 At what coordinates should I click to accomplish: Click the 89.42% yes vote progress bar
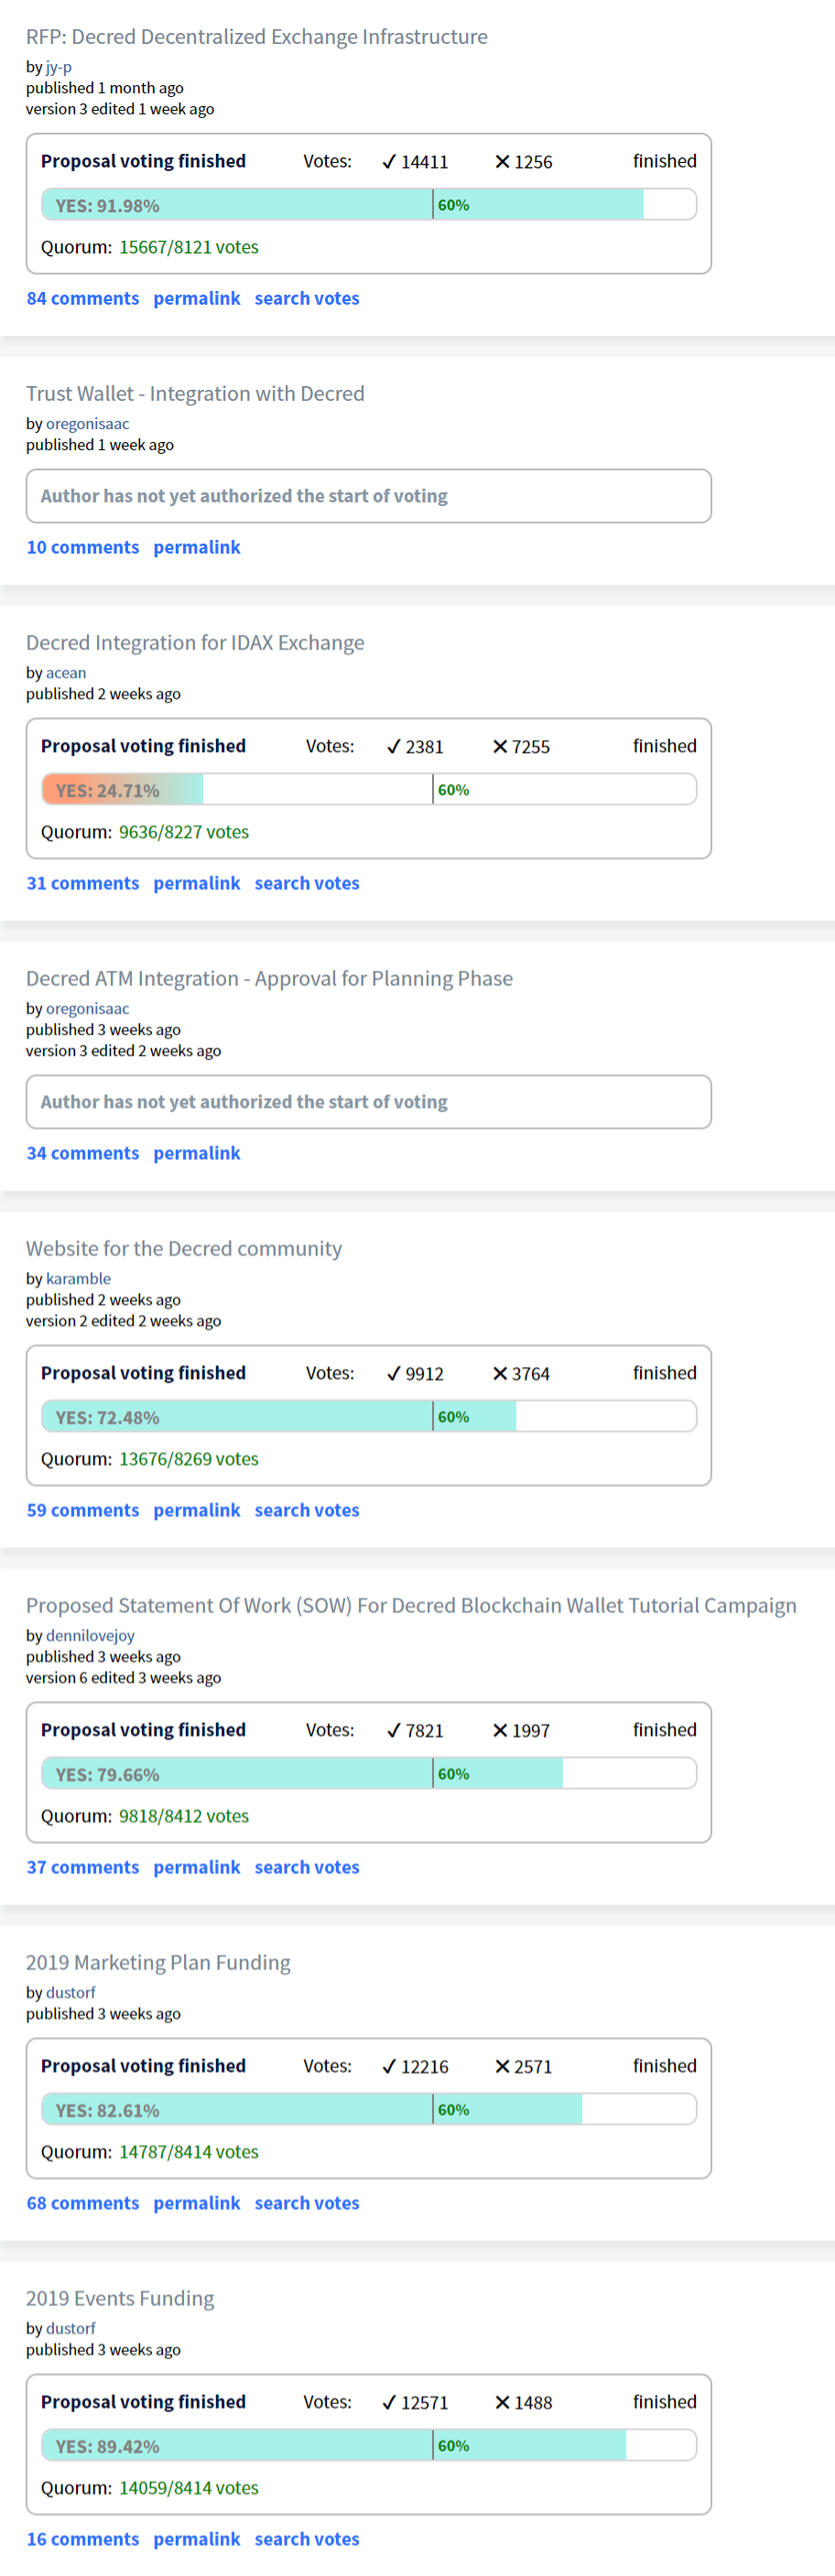(x=369, y=2446)
